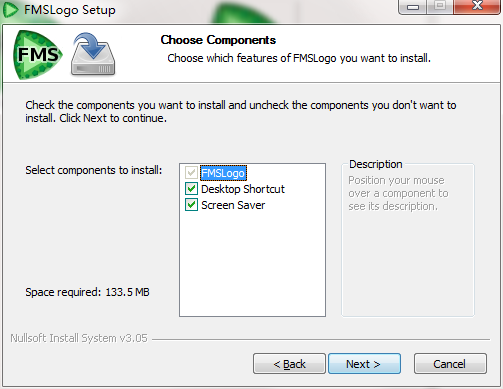
Task: Uncheck the Desktop Shortcut component
Action: [x=191, y=189]
